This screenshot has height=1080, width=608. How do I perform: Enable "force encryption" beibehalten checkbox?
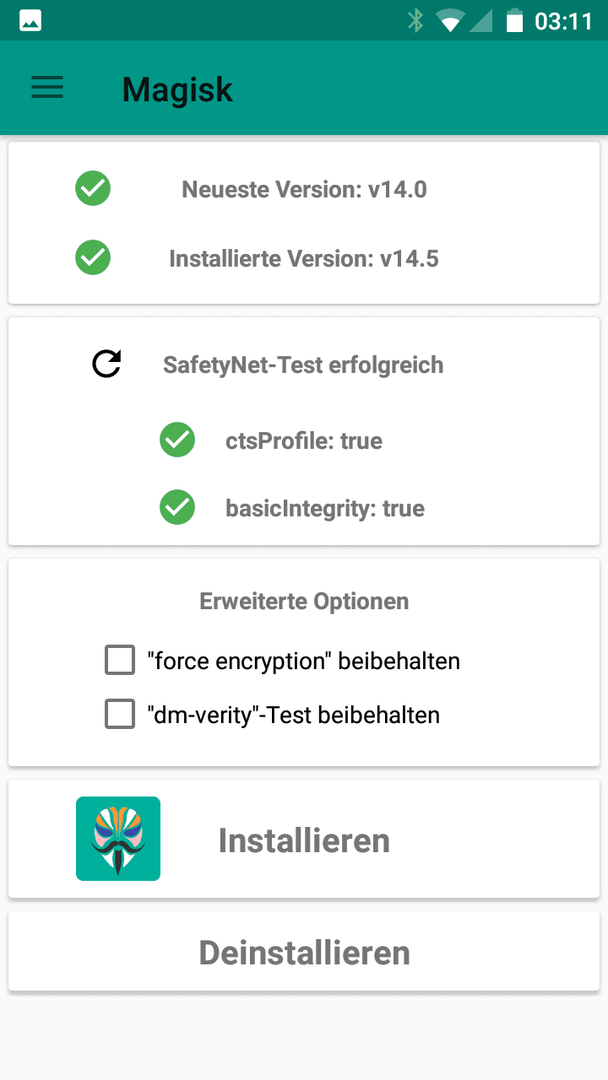(120, 661)
